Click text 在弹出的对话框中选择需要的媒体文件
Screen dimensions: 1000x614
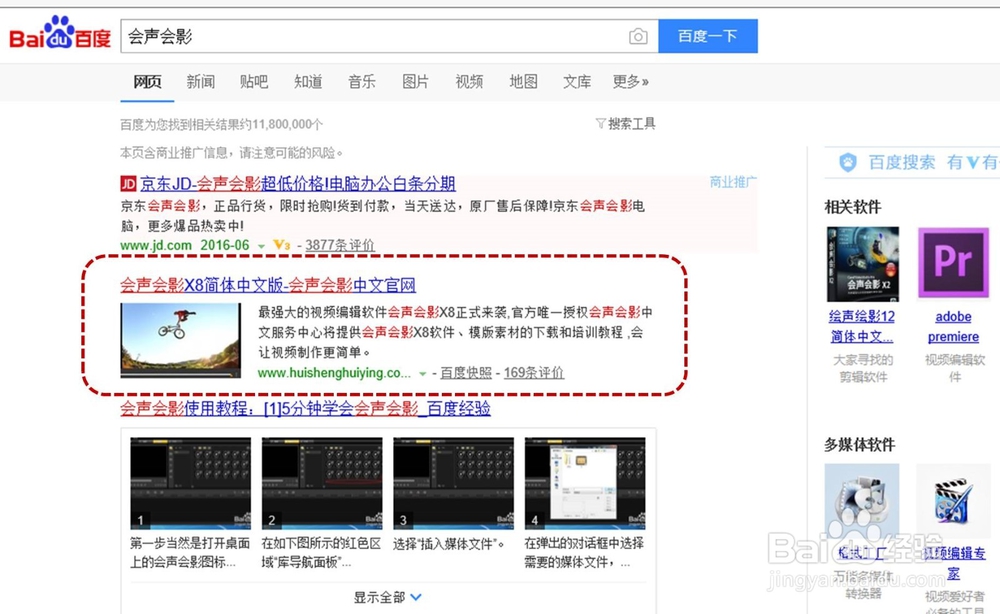tap(584, 553)
